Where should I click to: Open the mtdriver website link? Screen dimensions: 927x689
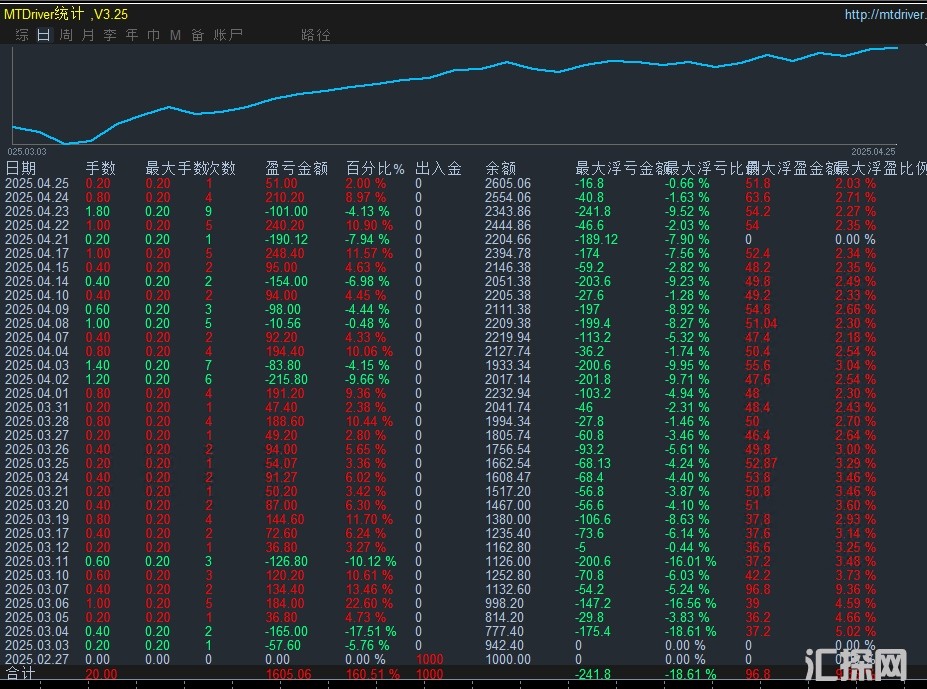point(883,15)
